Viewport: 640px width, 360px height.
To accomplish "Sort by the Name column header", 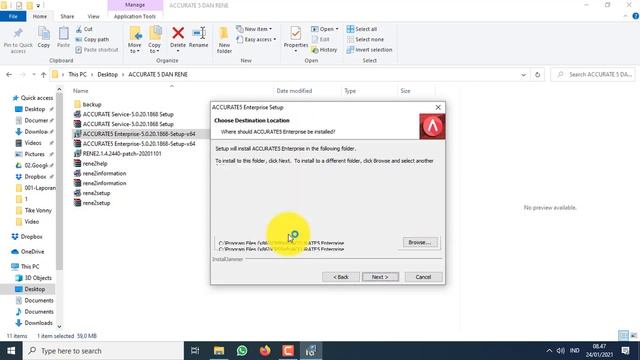I will pos(80,91).
